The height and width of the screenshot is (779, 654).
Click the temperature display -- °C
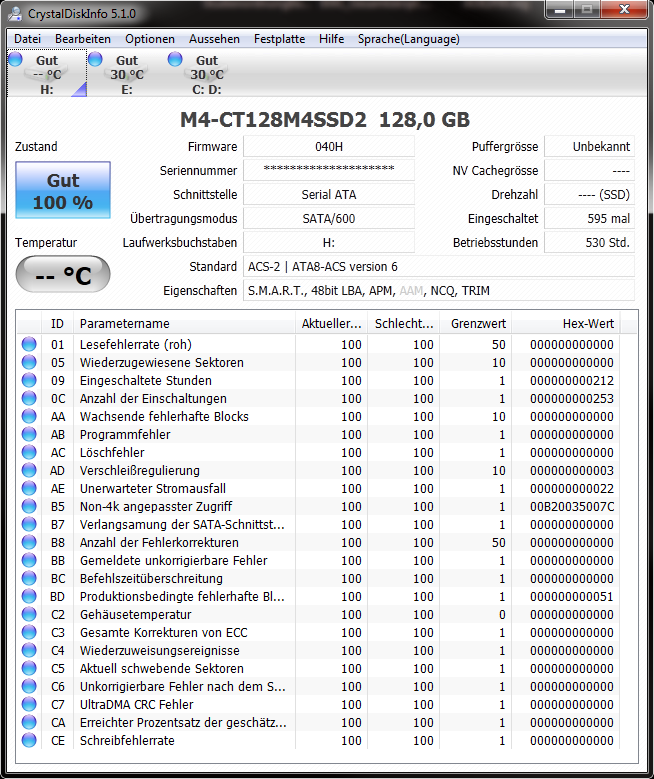coord(63,274)
